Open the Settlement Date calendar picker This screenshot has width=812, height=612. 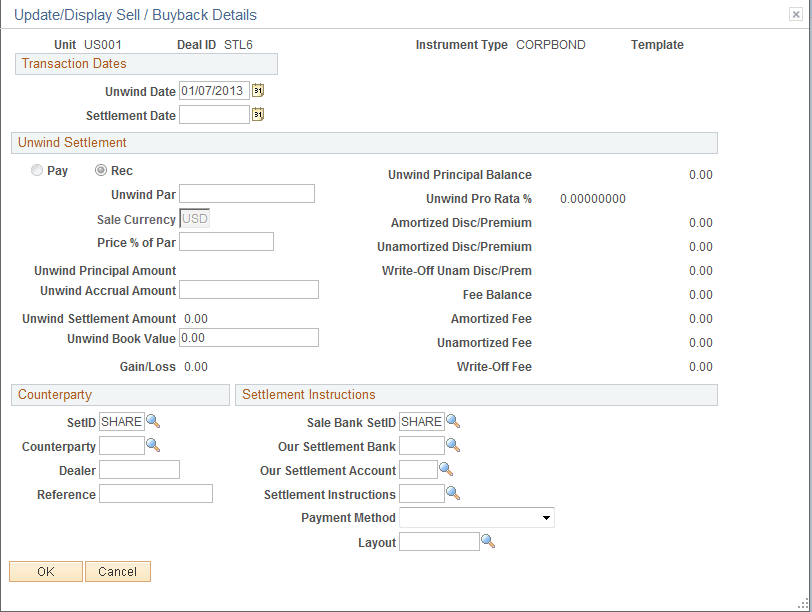(256, 114)
